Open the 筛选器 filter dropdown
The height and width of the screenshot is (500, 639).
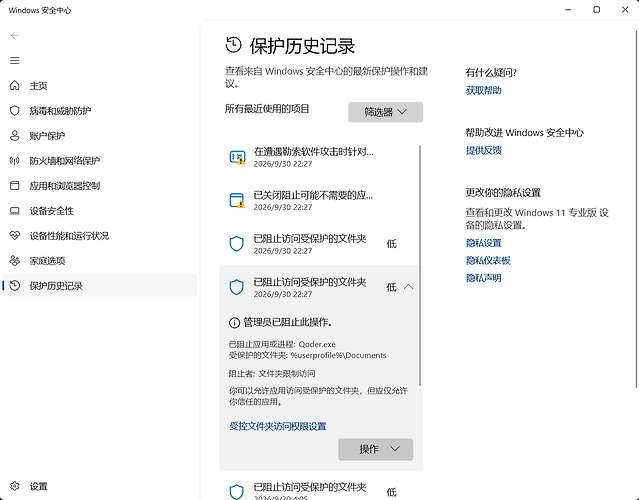pyautogui.click(x=386, y=112)
